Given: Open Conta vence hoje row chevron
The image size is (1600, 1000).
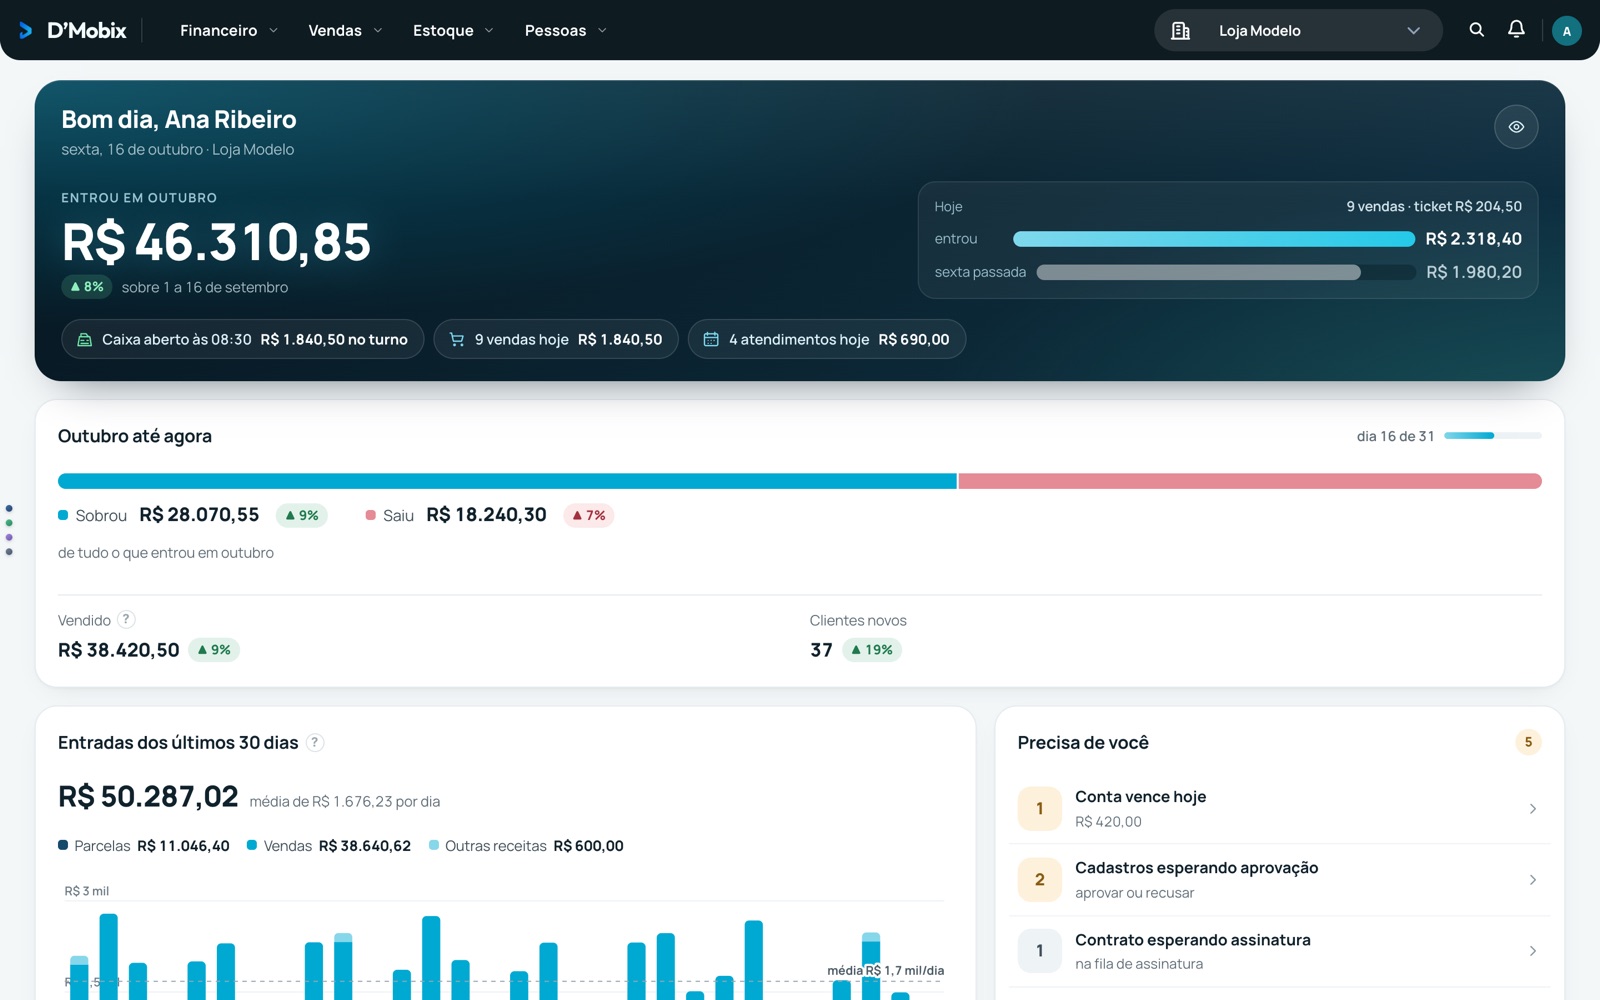Looking at the screenshot, I should (1532, 809).
